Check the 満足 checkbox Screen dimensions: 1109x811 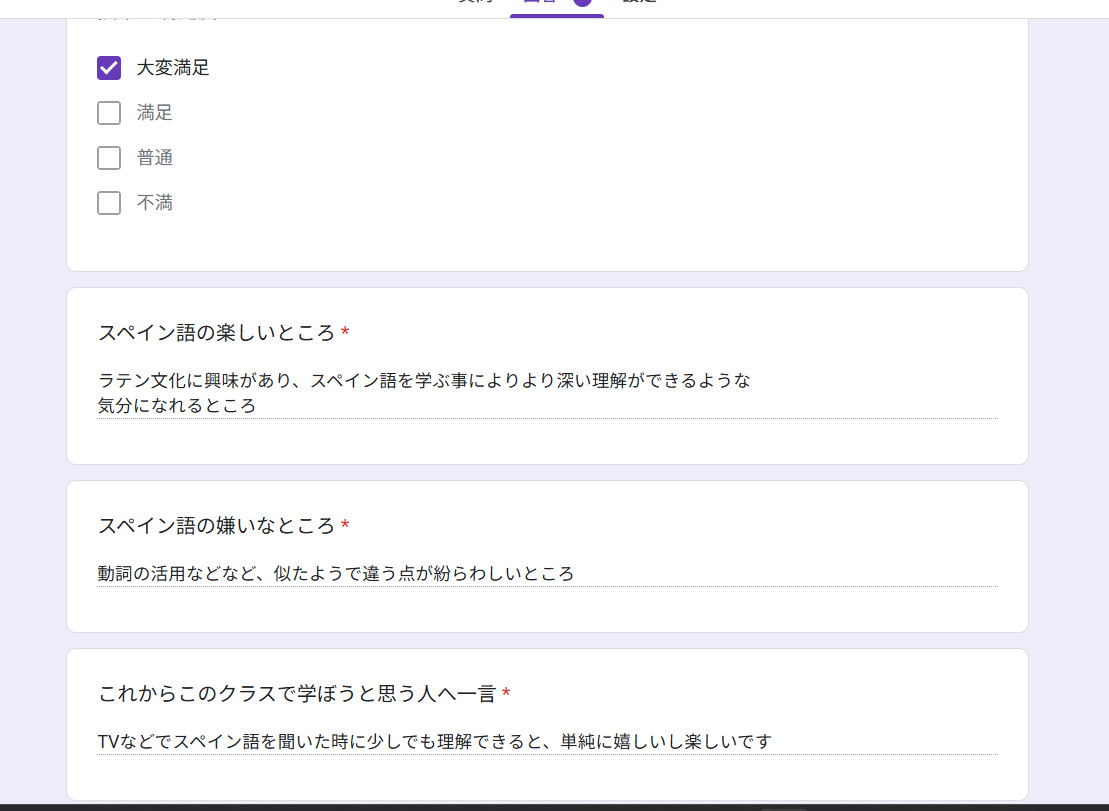(x=109, y=113)
